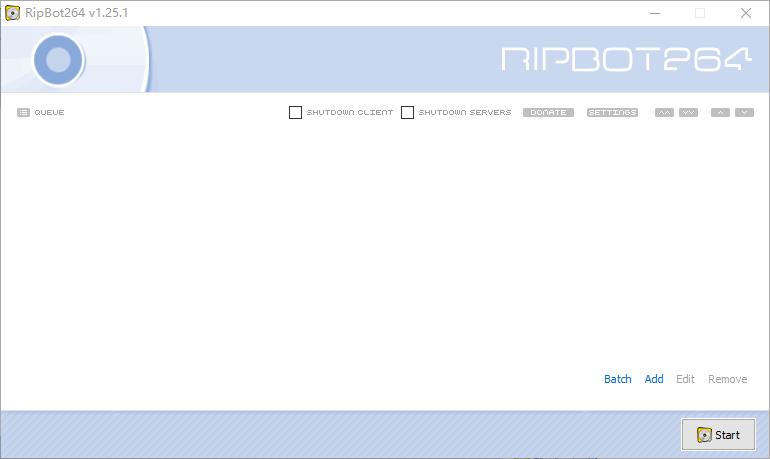
Task: Click the Remove link
Action: 727,379
